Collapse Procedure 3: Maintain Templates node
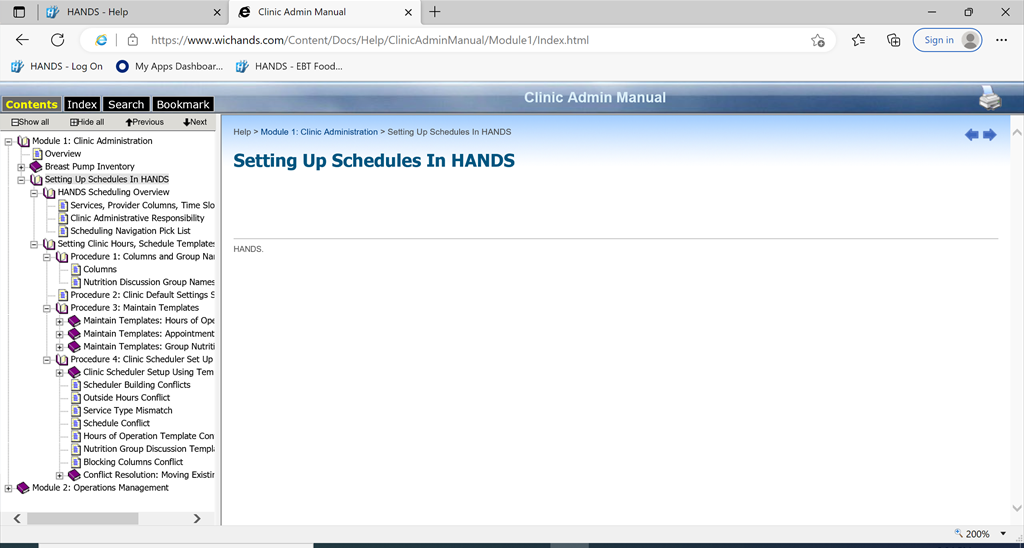1024x548 pixels. (x=47, y=308)
